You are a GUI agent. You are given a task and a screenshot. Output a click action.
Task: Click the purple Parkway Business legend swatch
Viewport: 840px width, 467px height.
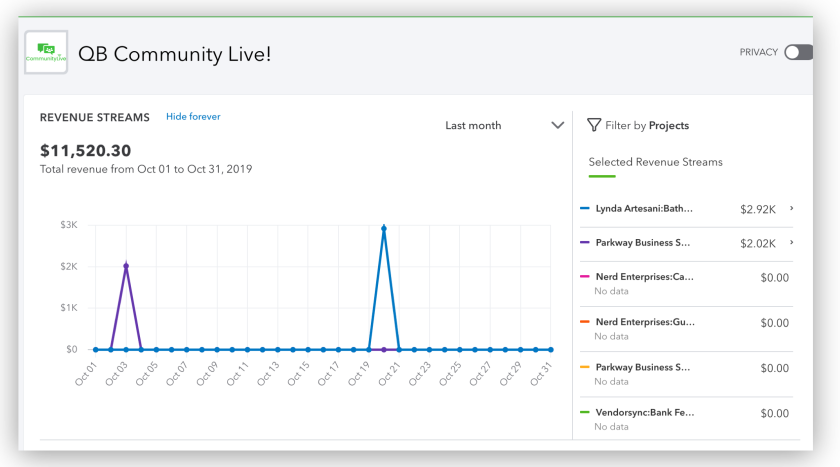584,243
